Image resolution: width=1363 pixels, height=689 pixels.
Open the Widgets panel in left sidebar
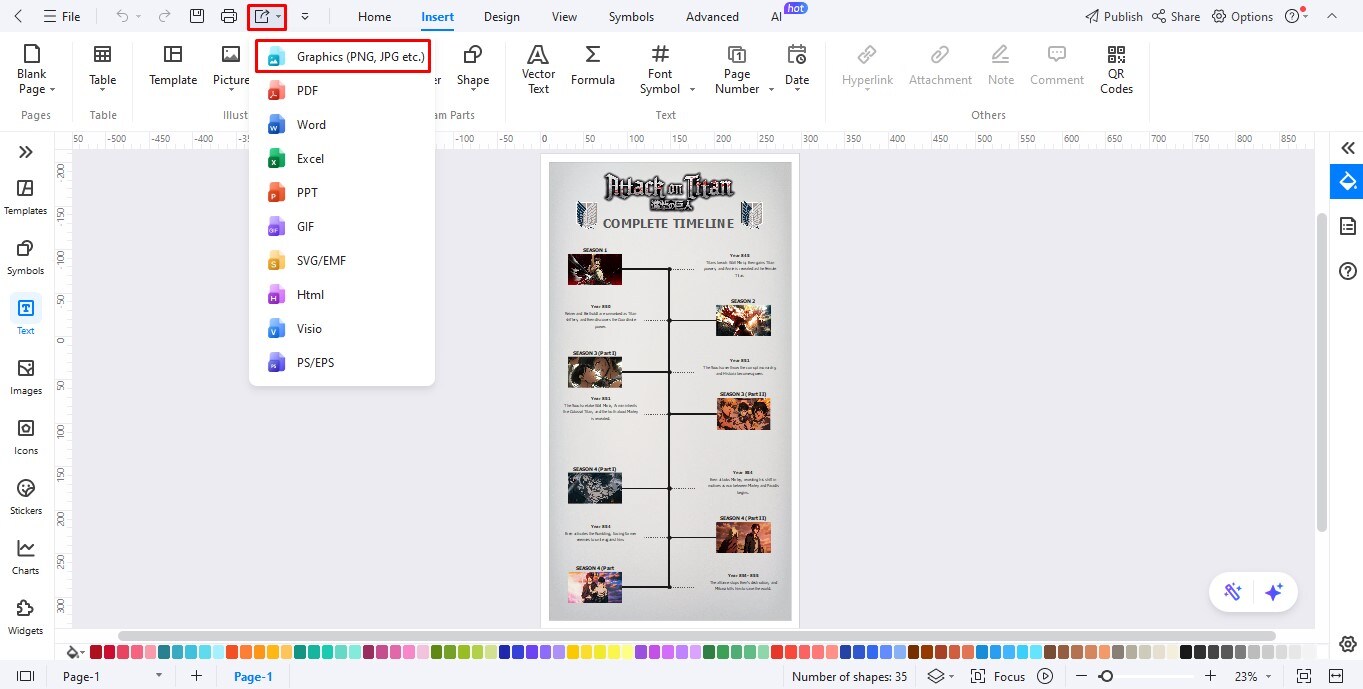[x=26, y=617]
